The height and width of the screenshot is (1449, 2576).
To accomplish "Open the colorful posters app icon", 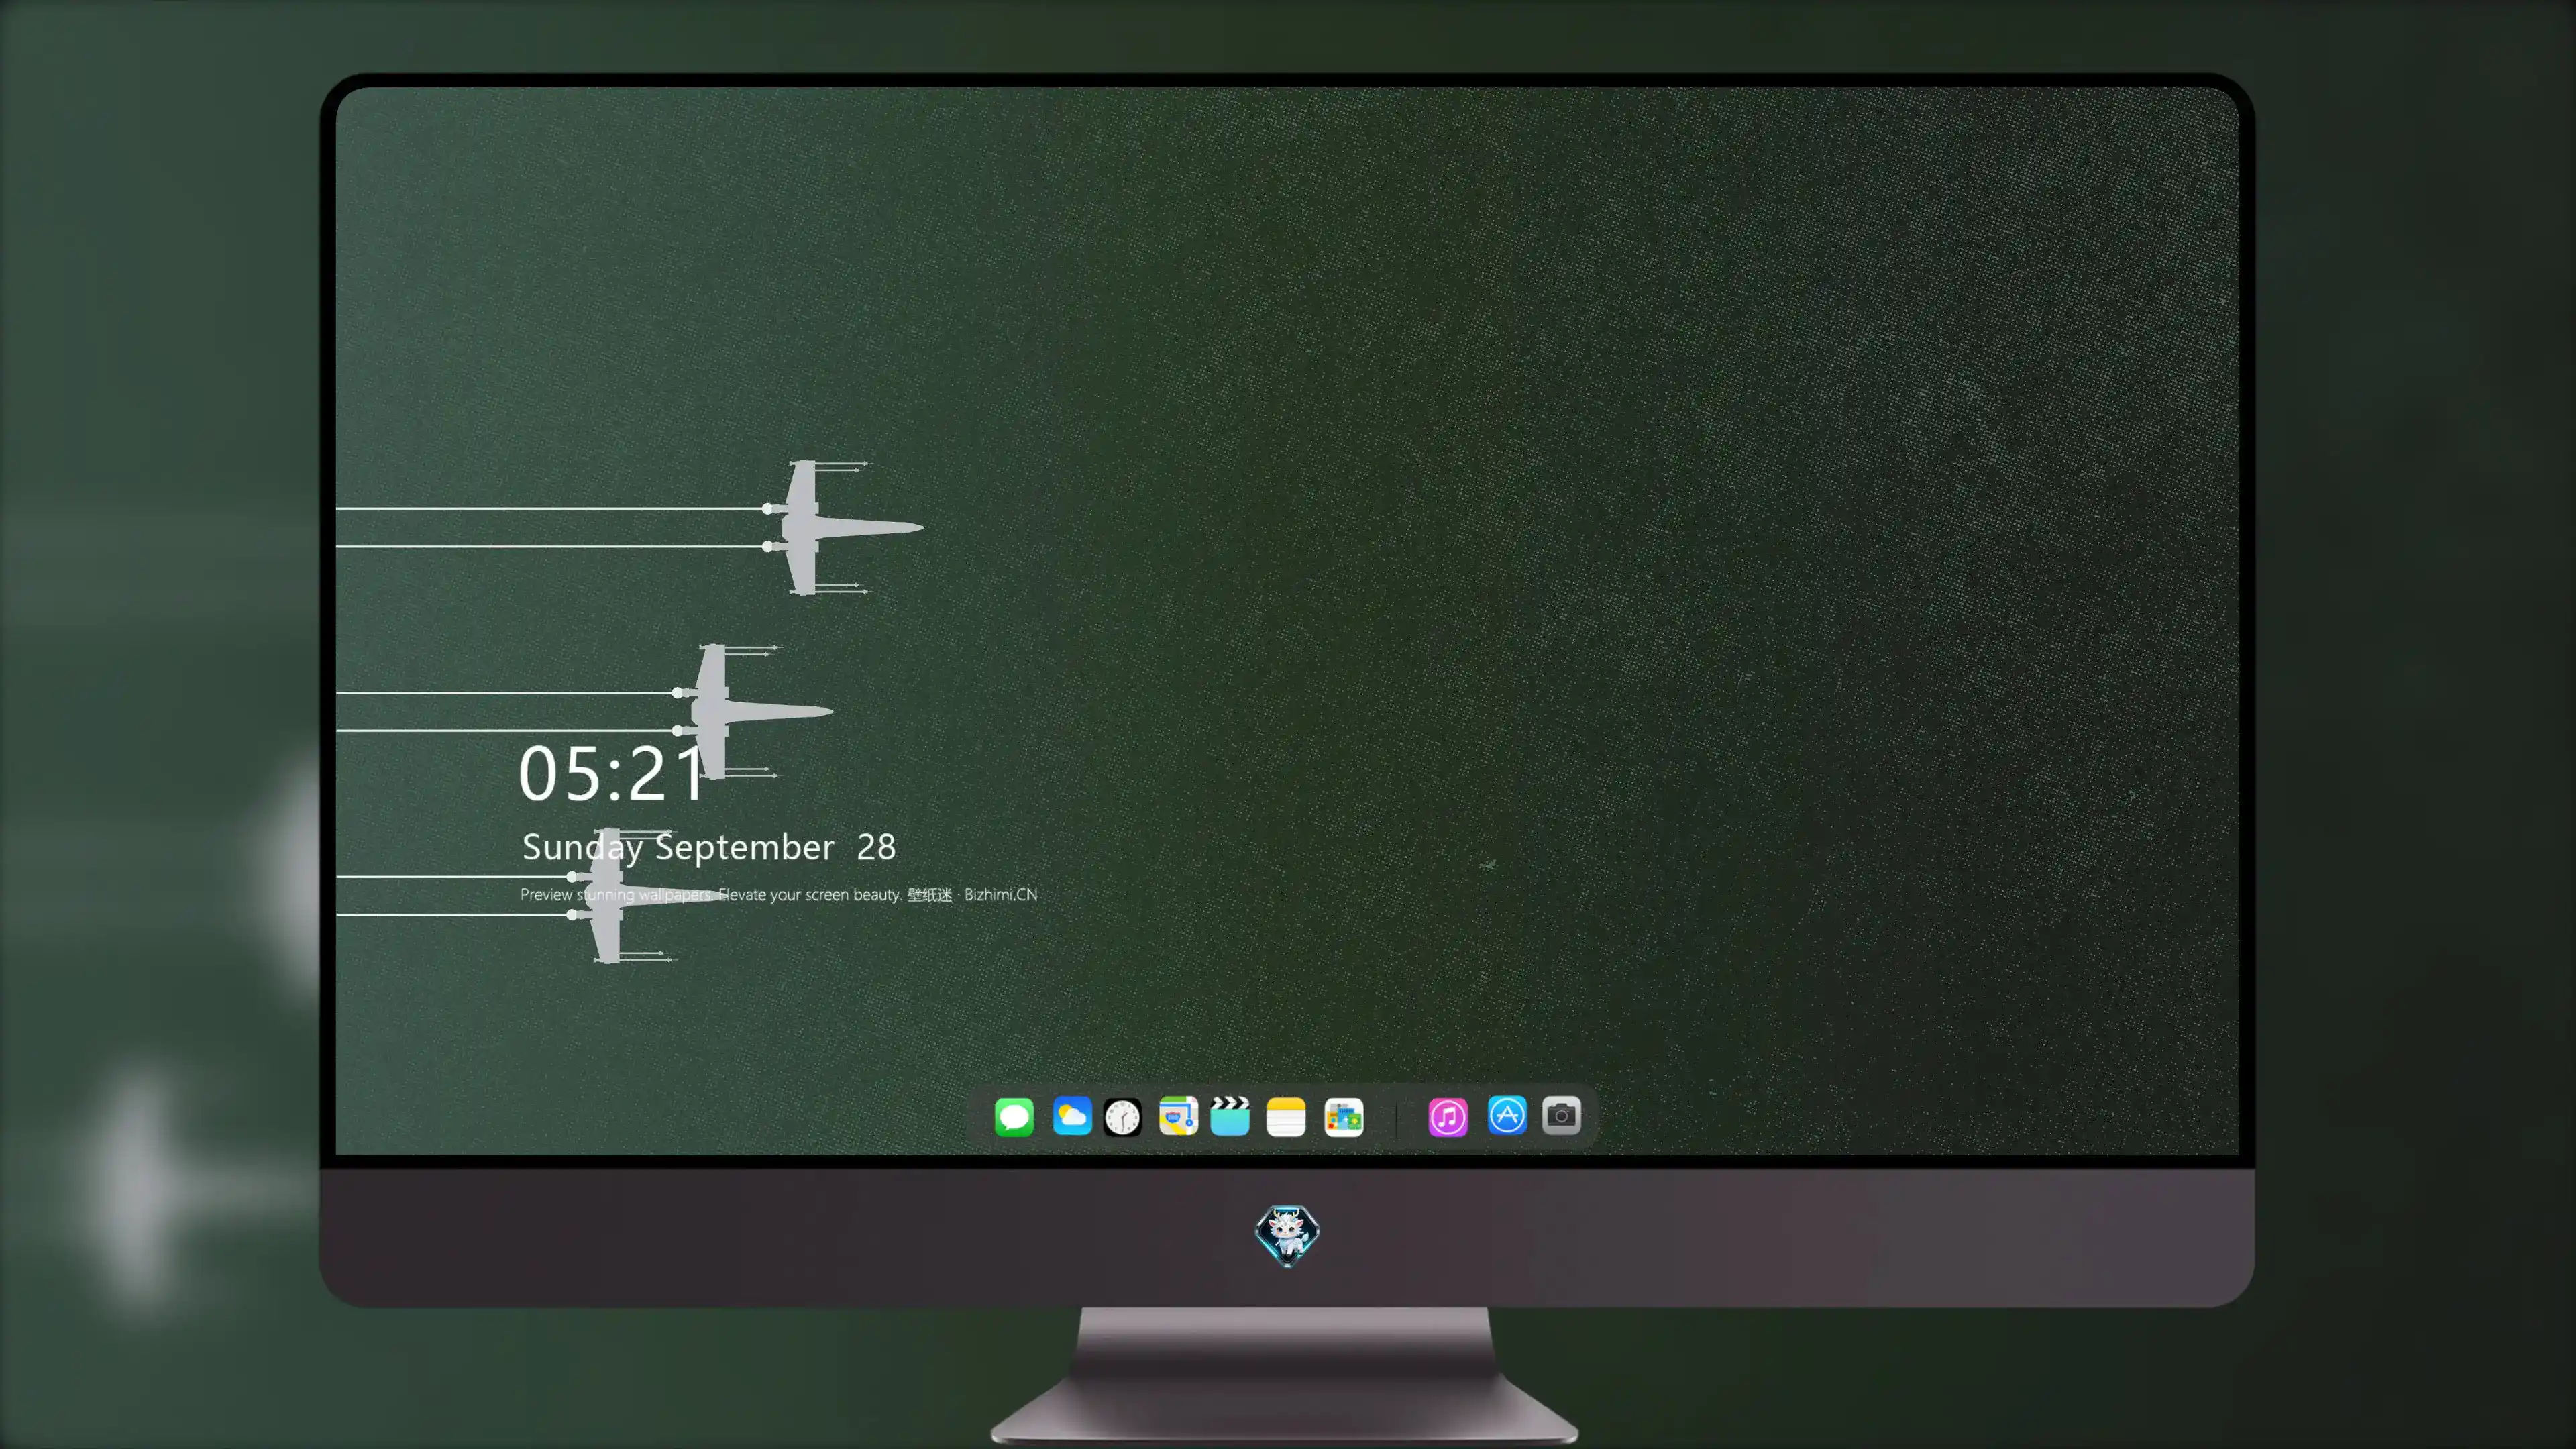I will coord(1344,1117).
